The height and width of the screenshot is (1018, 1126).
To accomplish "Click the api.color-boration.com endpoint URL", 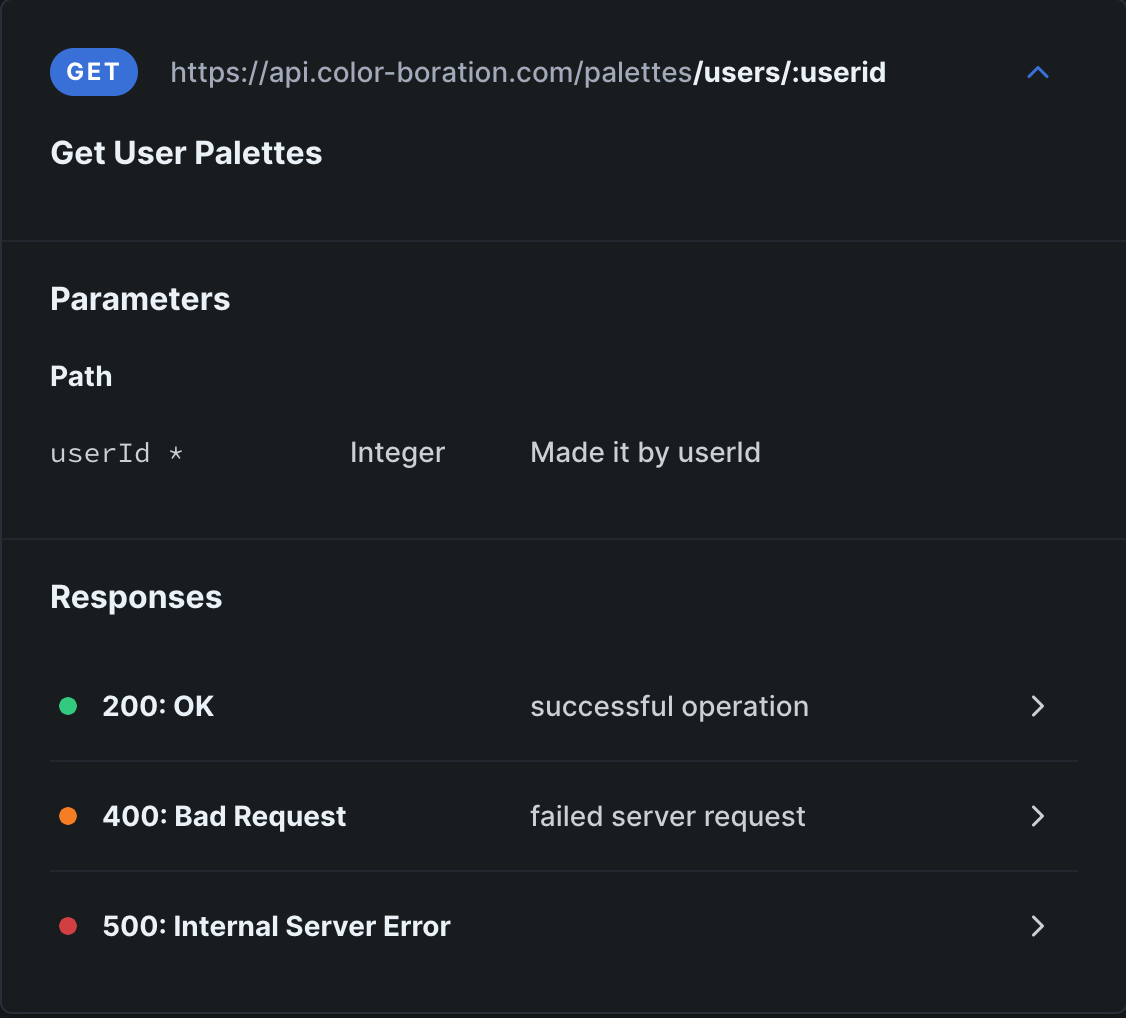I will 528,72.
